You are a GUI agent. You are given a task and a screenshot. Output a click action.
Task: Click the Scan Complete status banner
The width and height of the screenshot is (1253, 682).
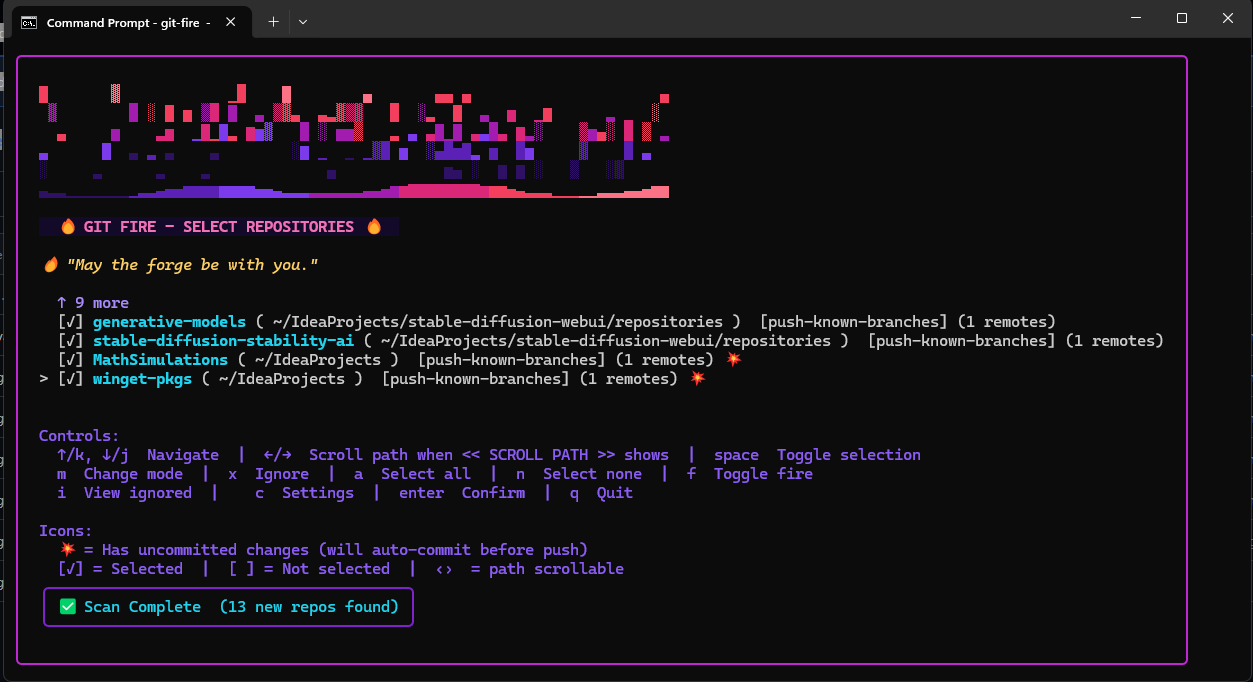(228, 606)
